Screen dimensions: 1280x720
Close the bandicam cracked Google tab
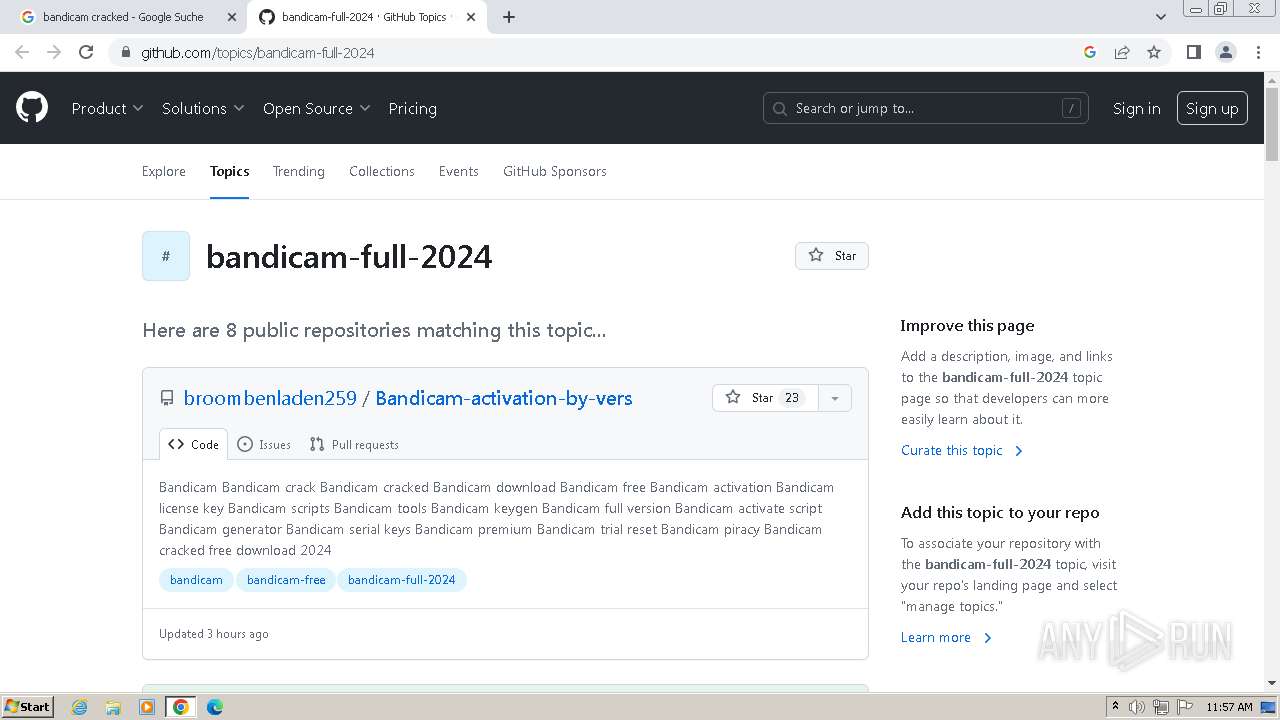(232, 17)
